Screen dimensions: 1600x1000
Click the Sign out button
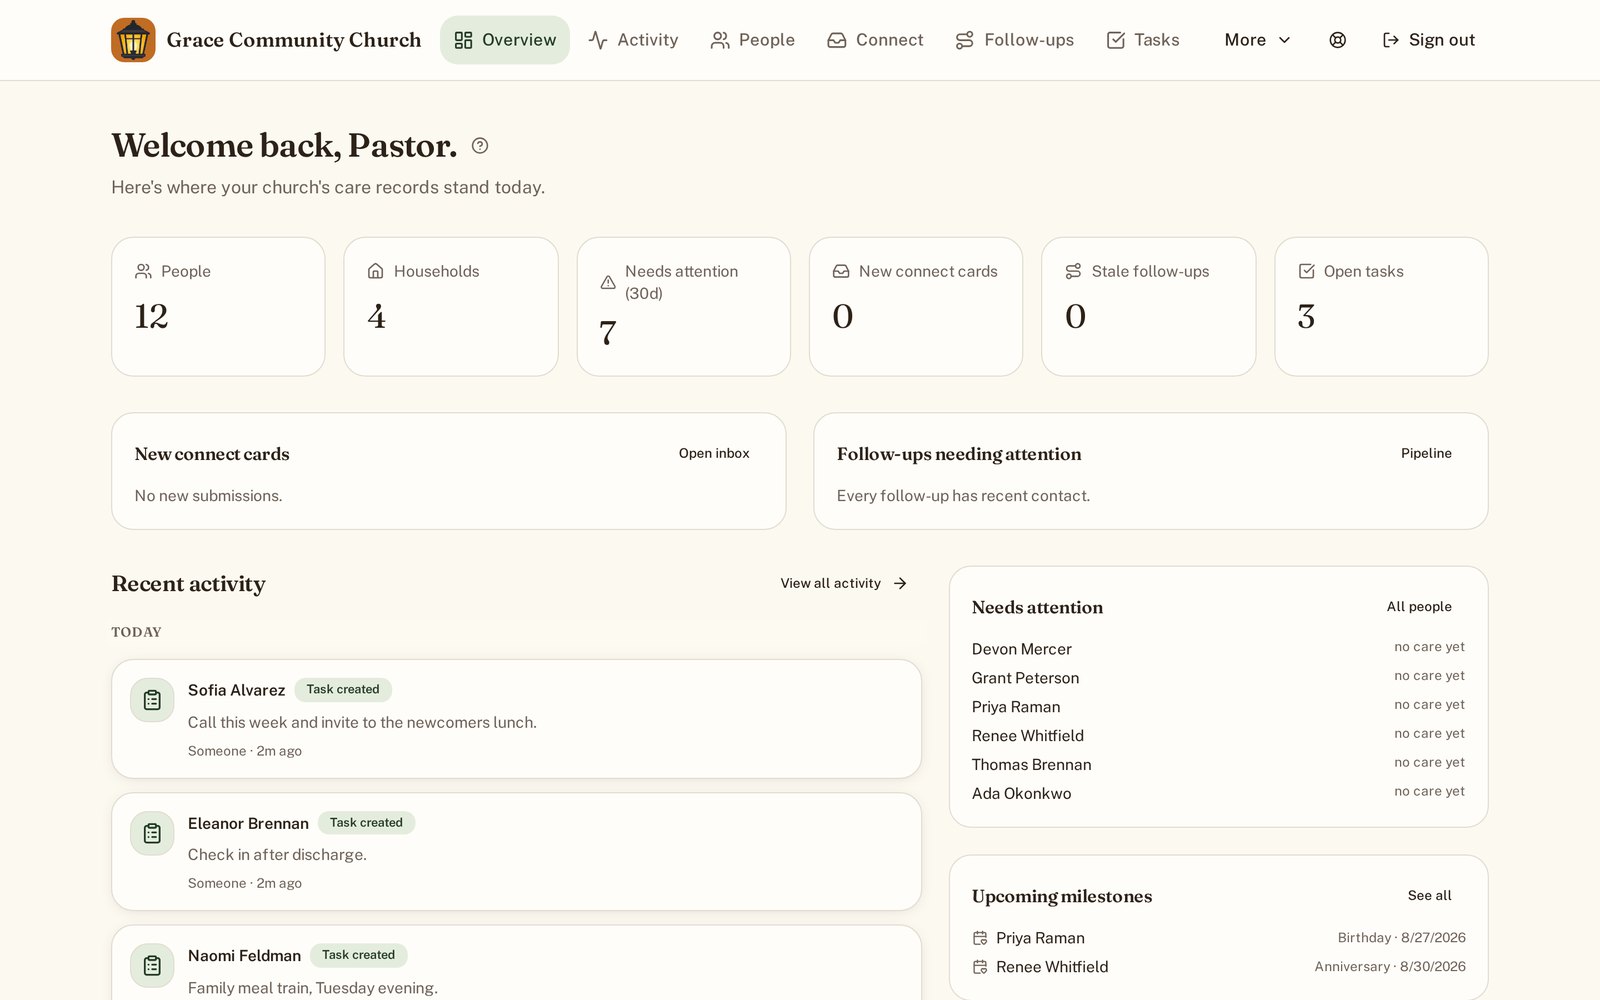1428,40
